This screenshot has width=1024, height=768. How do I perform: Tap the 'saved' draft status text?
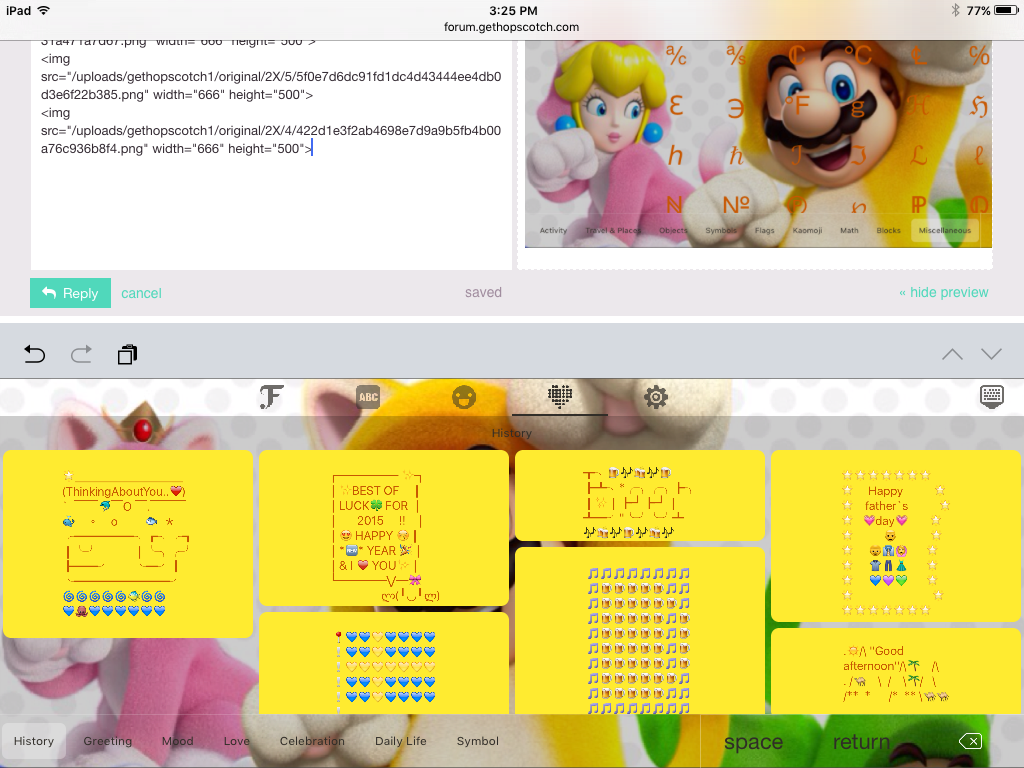(483, 293)
